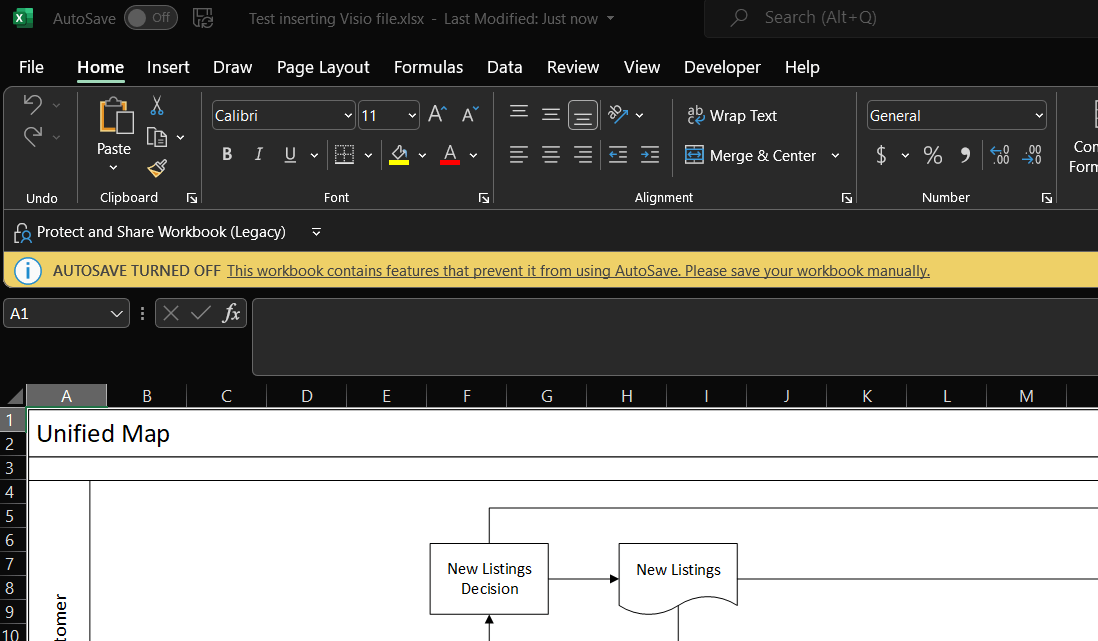Align text left
The image size is (1098, 641).
click(x=519, y=155)
